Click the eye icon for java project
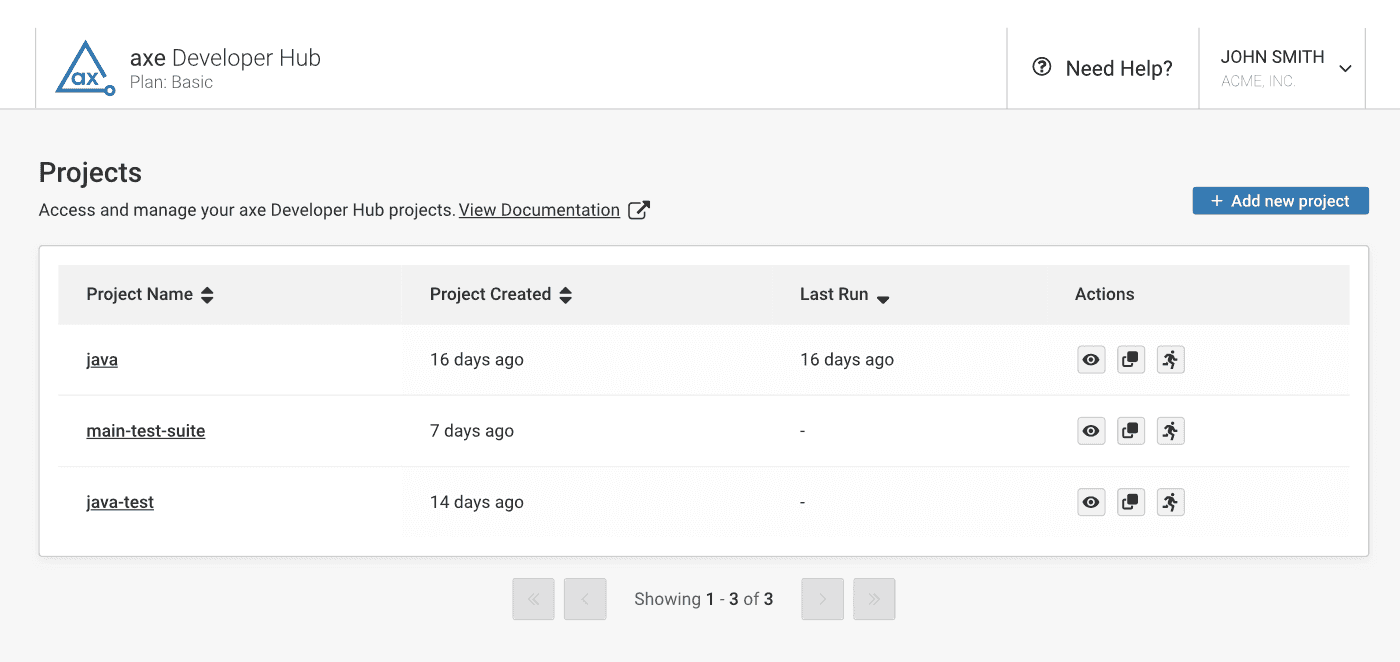Viewport: 1400px width, 662px height. pyautogui.click(x=1091, y=360)
